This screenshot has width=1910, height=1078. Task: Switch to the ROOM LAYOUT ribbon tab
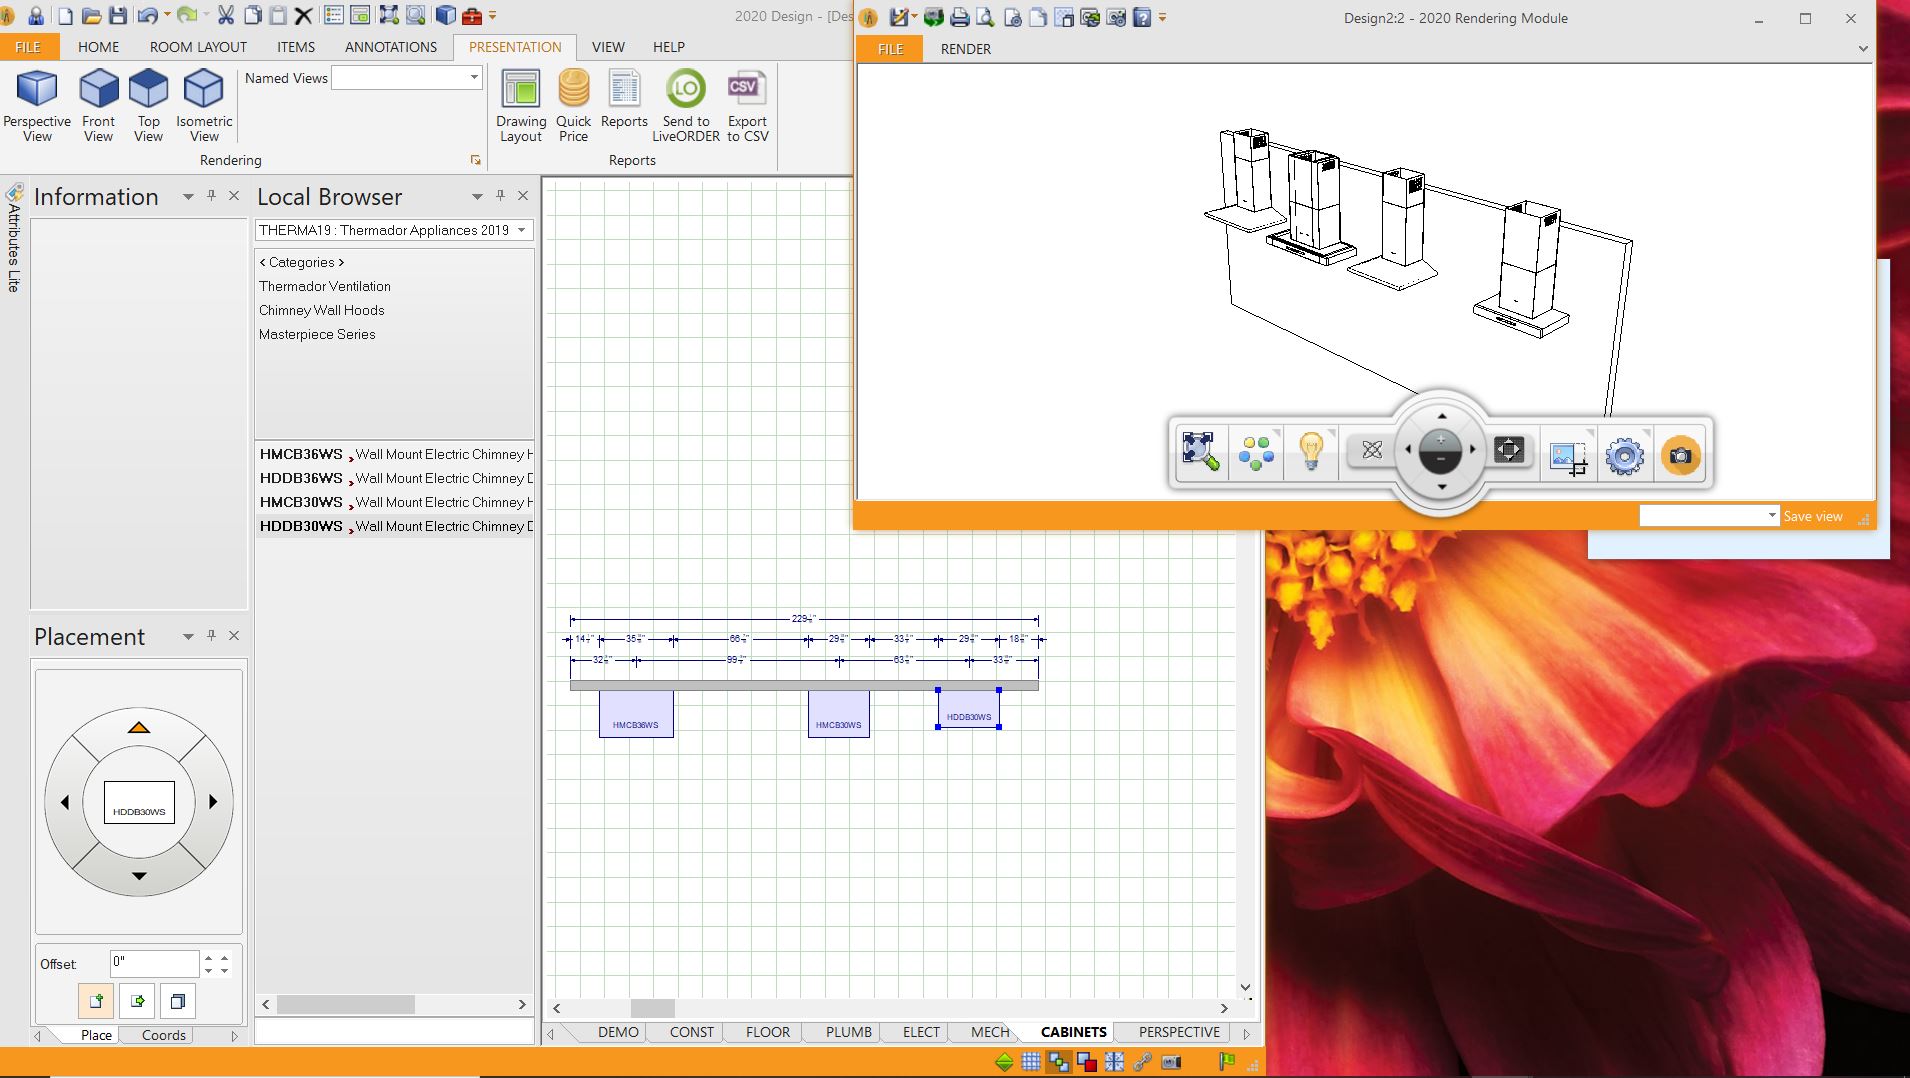pyautogui.click(x=198, y=47)
